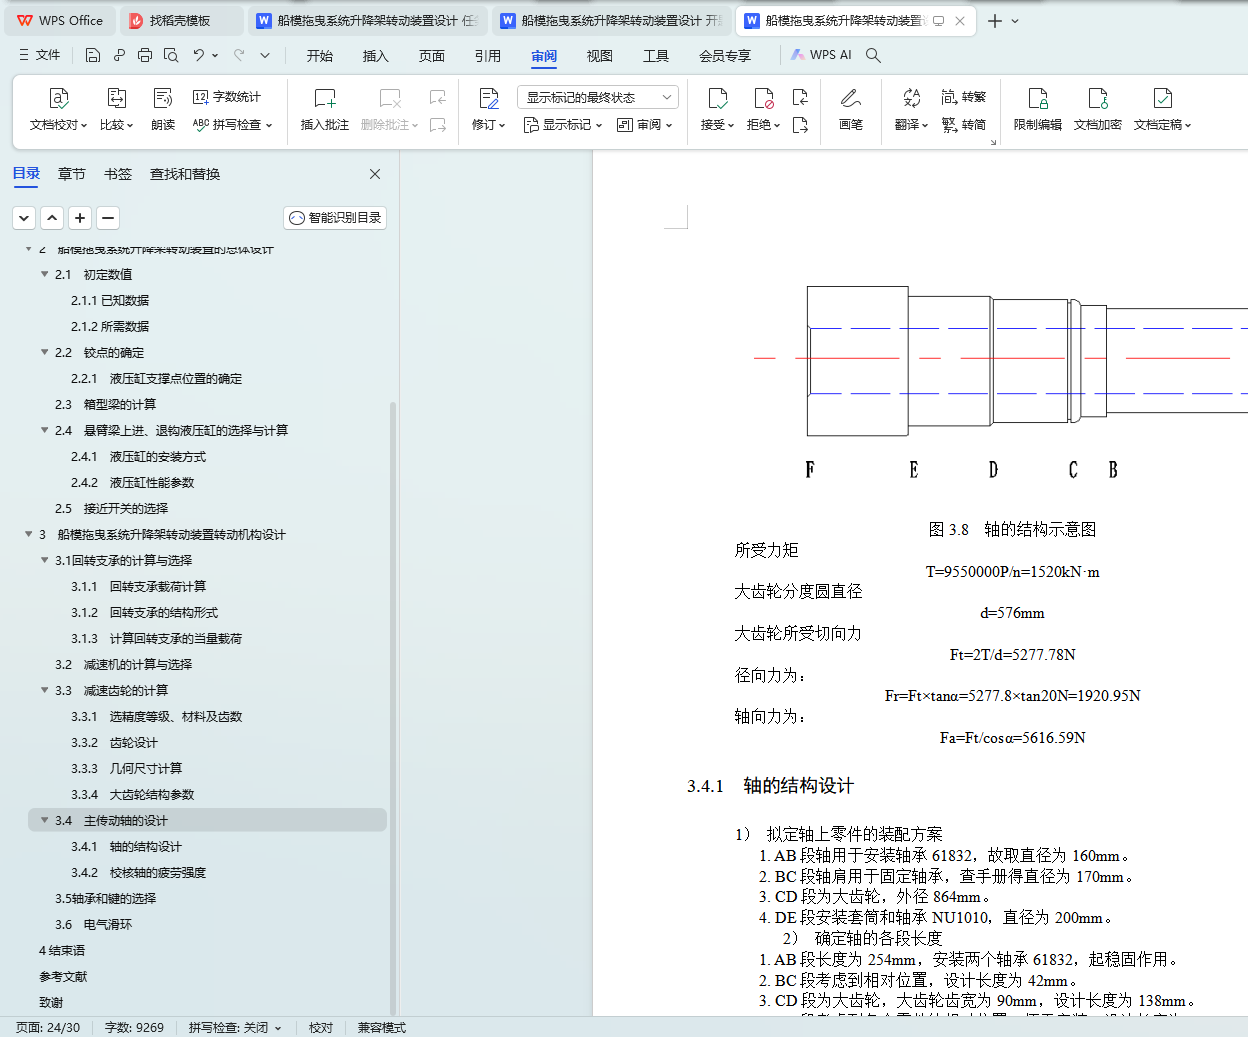Go to next change icon

click(x=800, y=125)
